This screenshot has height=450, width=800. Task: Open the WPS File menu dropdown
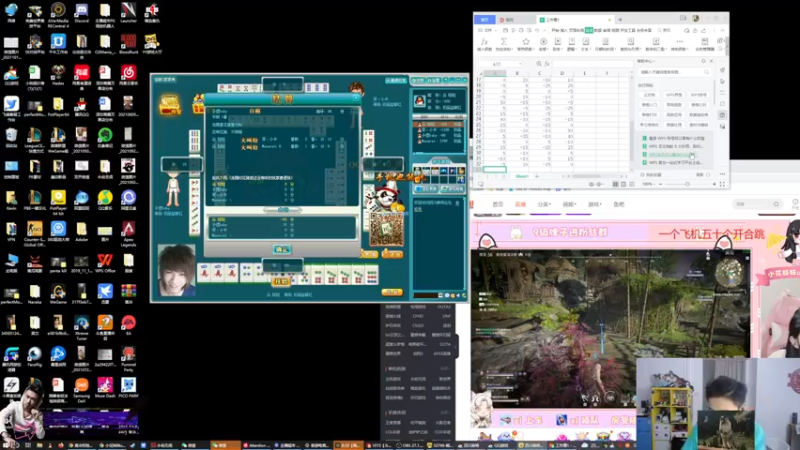click(488, 31)
